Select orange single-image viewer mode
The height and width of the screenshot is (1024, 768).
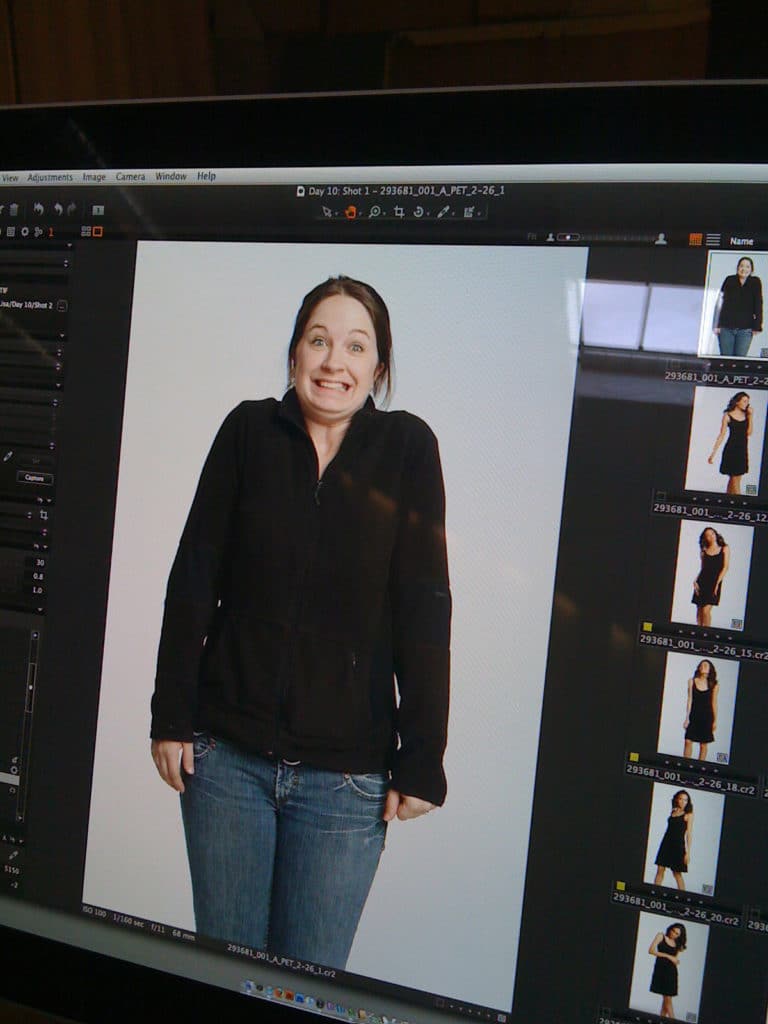98,231
